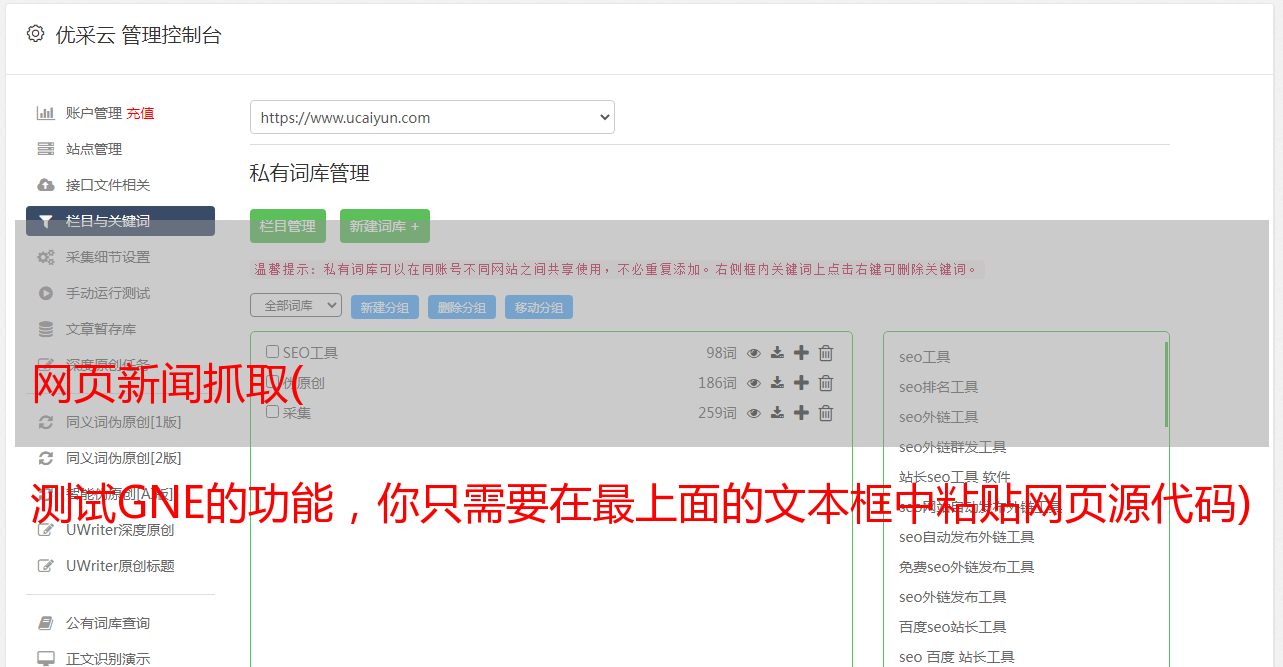Select keyword seo外链工具

tap(939, 417)
